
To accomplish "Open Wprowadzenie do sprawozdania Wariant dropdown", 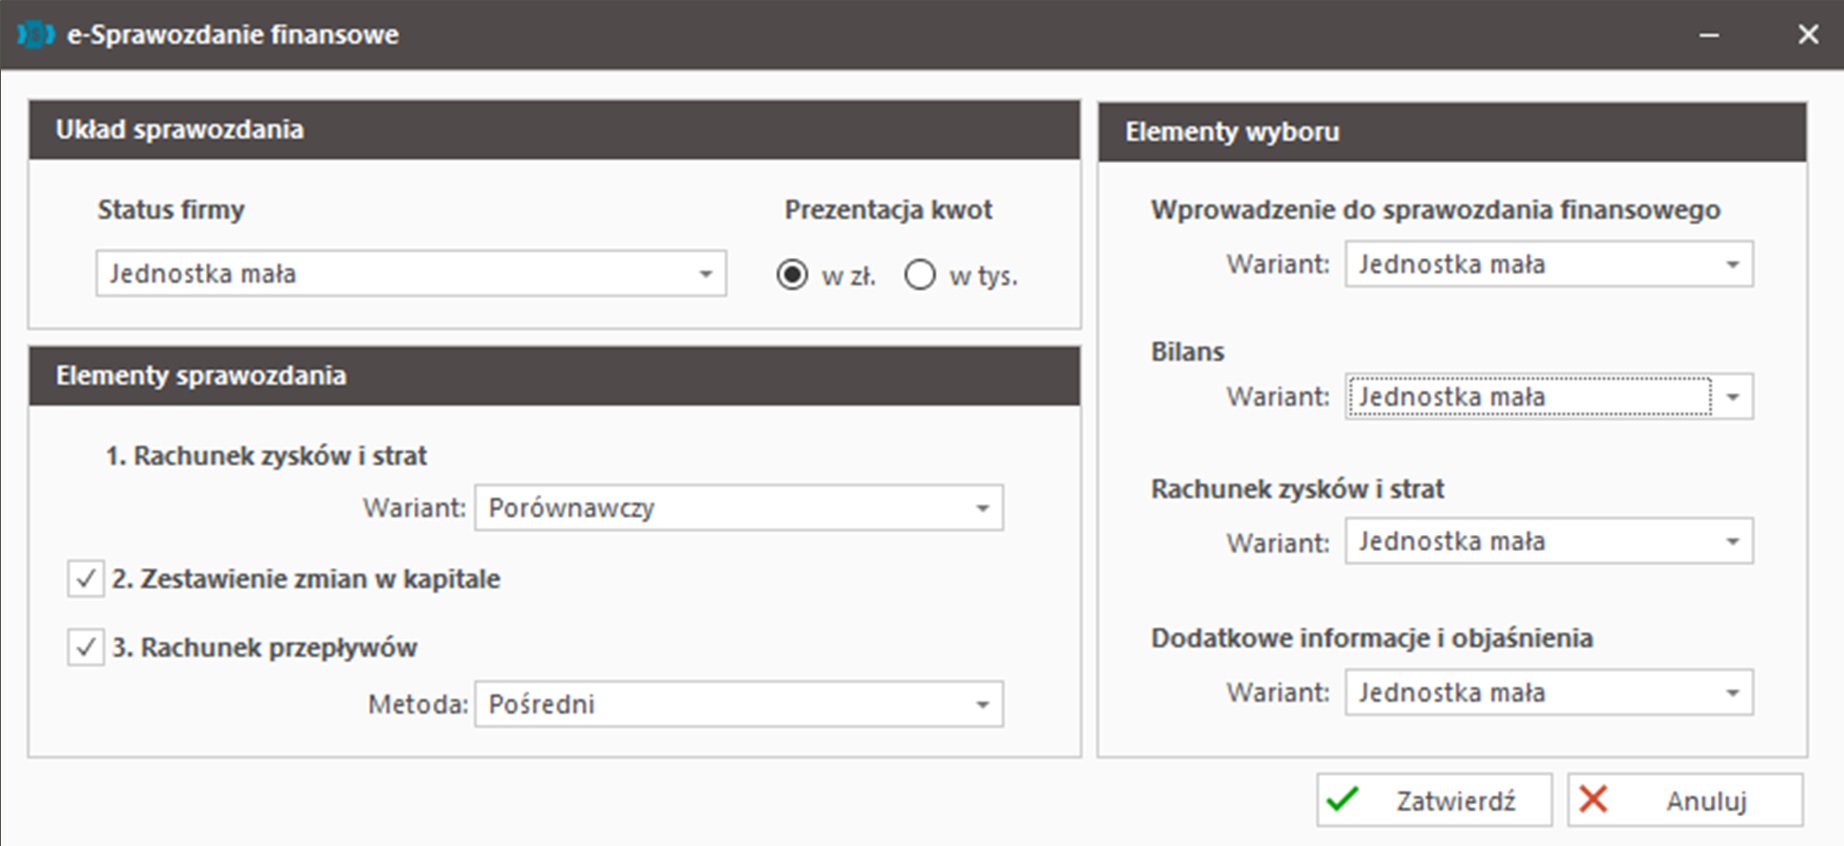I will 1732,265.
